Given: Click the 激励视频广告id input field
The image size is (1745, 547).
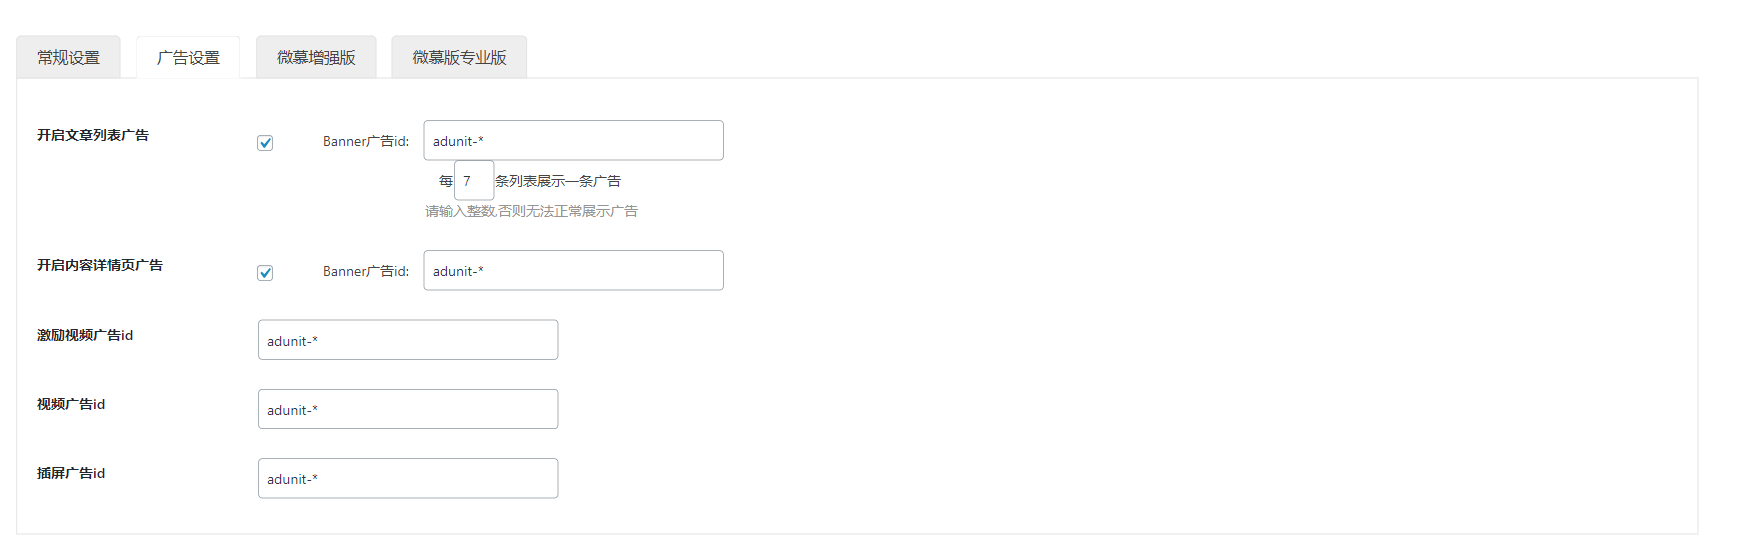Looking at the screenshot, I should click(408, 340).
